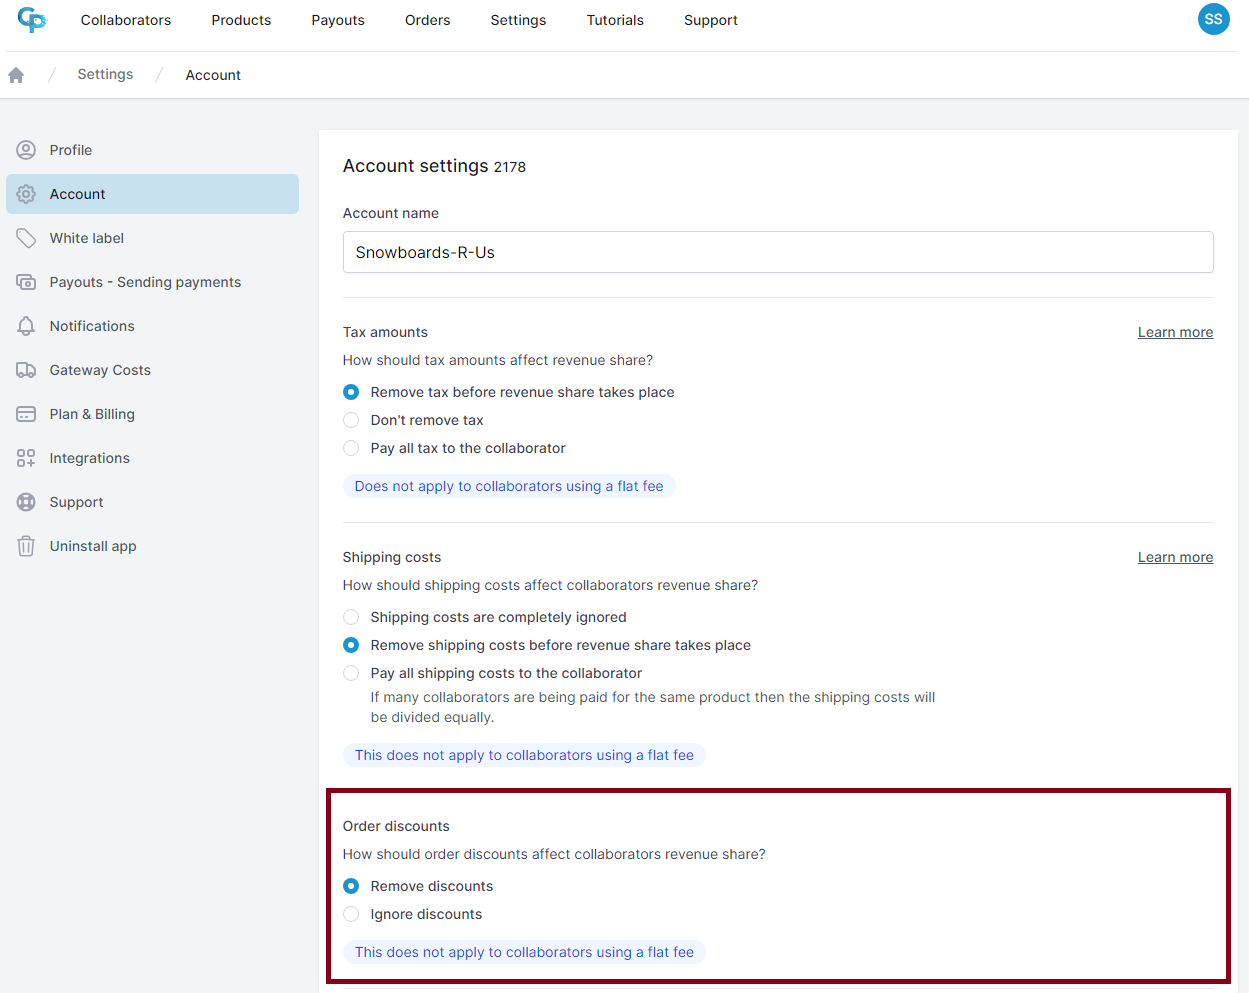This screenshot has height=993, width=1249.
Task: Click the Payouts money icon in sidebar
Action: [x=26, y=282]
